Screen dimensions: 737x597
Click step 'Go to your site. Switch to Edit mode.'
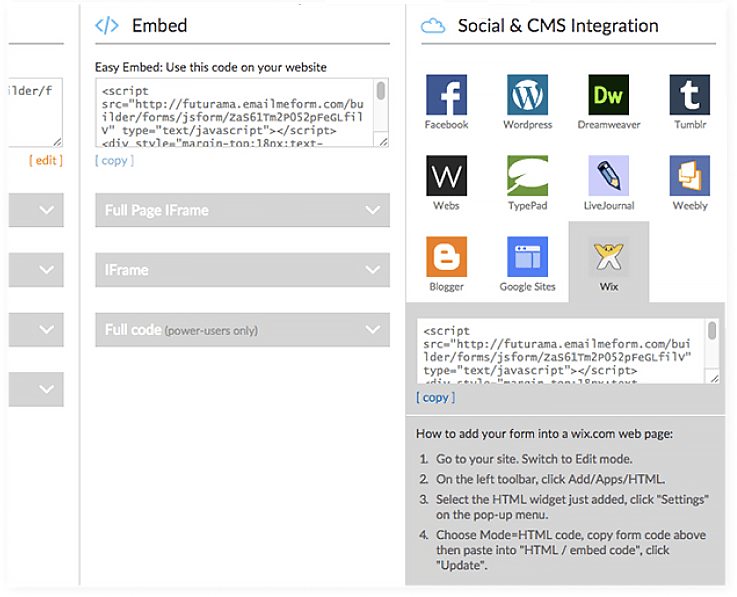pyautogui.click(x=534, y=459)
